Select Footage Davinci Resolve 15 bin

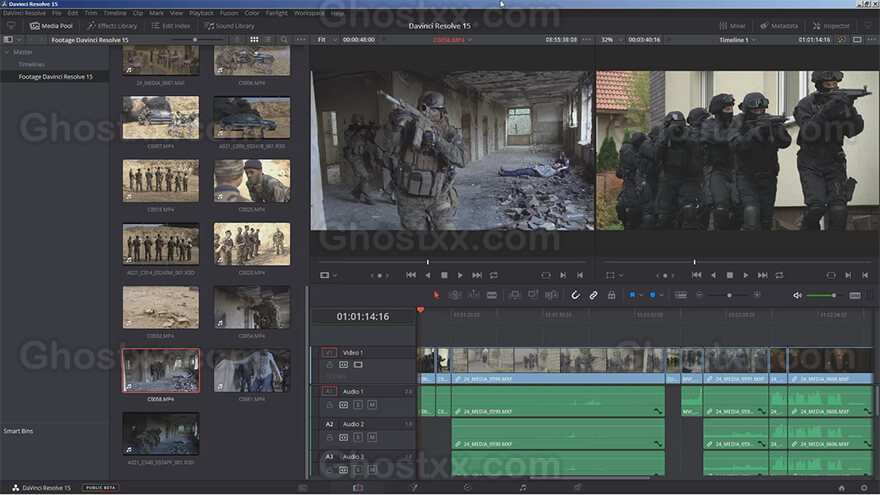[x=56, y=77]
